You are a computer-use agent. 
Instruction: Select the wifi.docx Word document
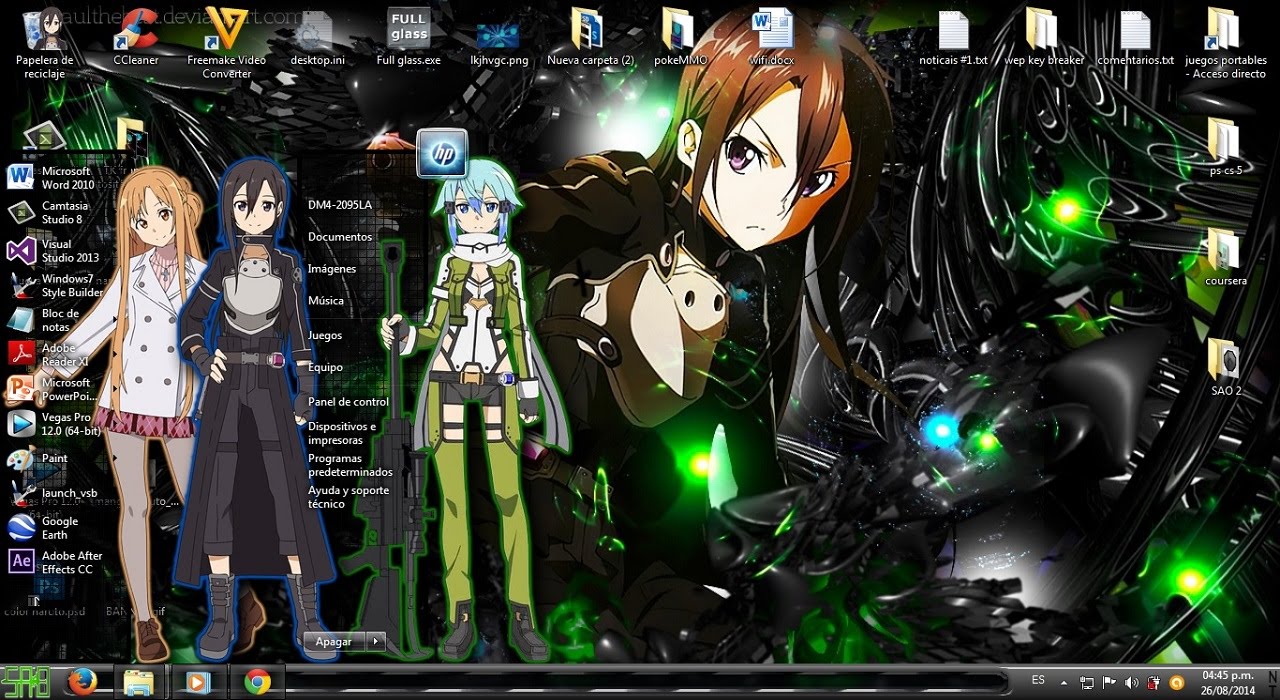click(x=771, y=38)
